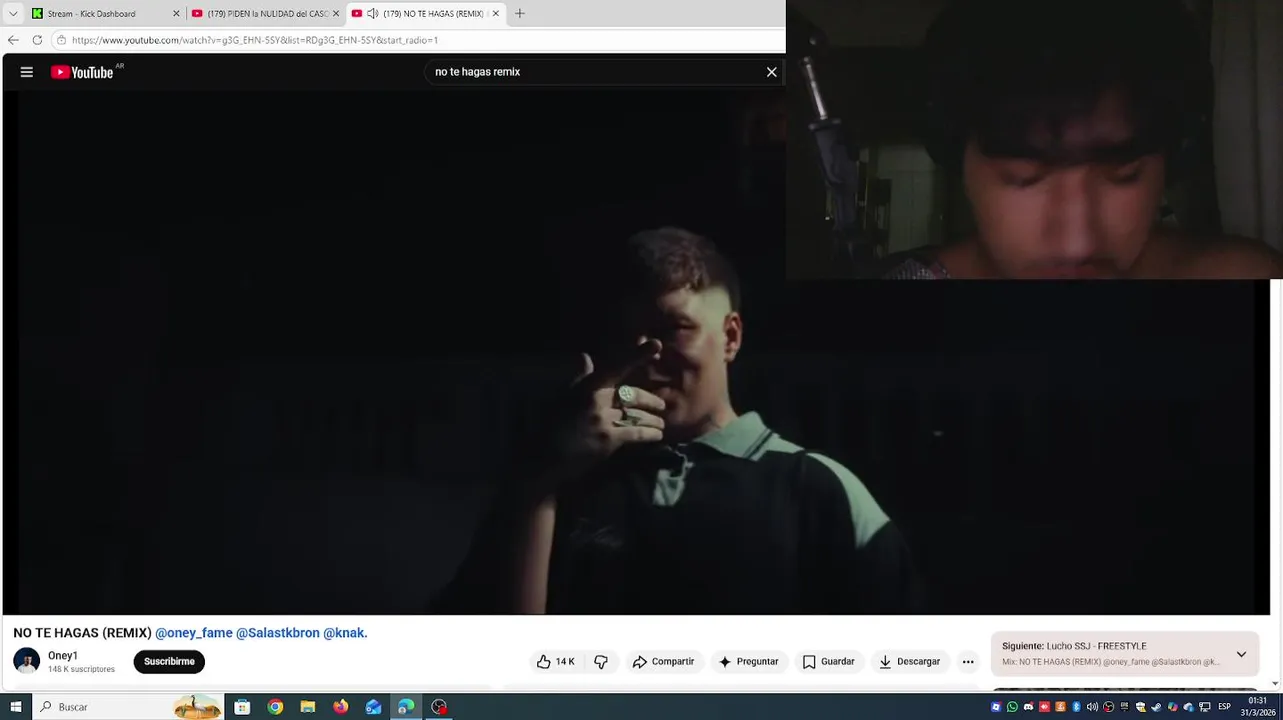This screenshot has width=1283, height=720.
Task: Switch to PIDEN la NULIDAD tab
Action: pyautogui.click(x=266, y=14)
